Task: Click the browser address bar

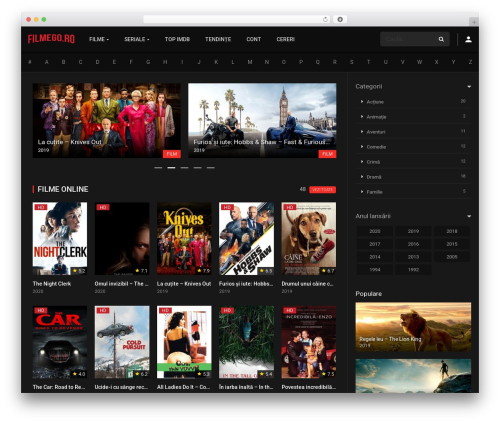Action: (237, 19)
